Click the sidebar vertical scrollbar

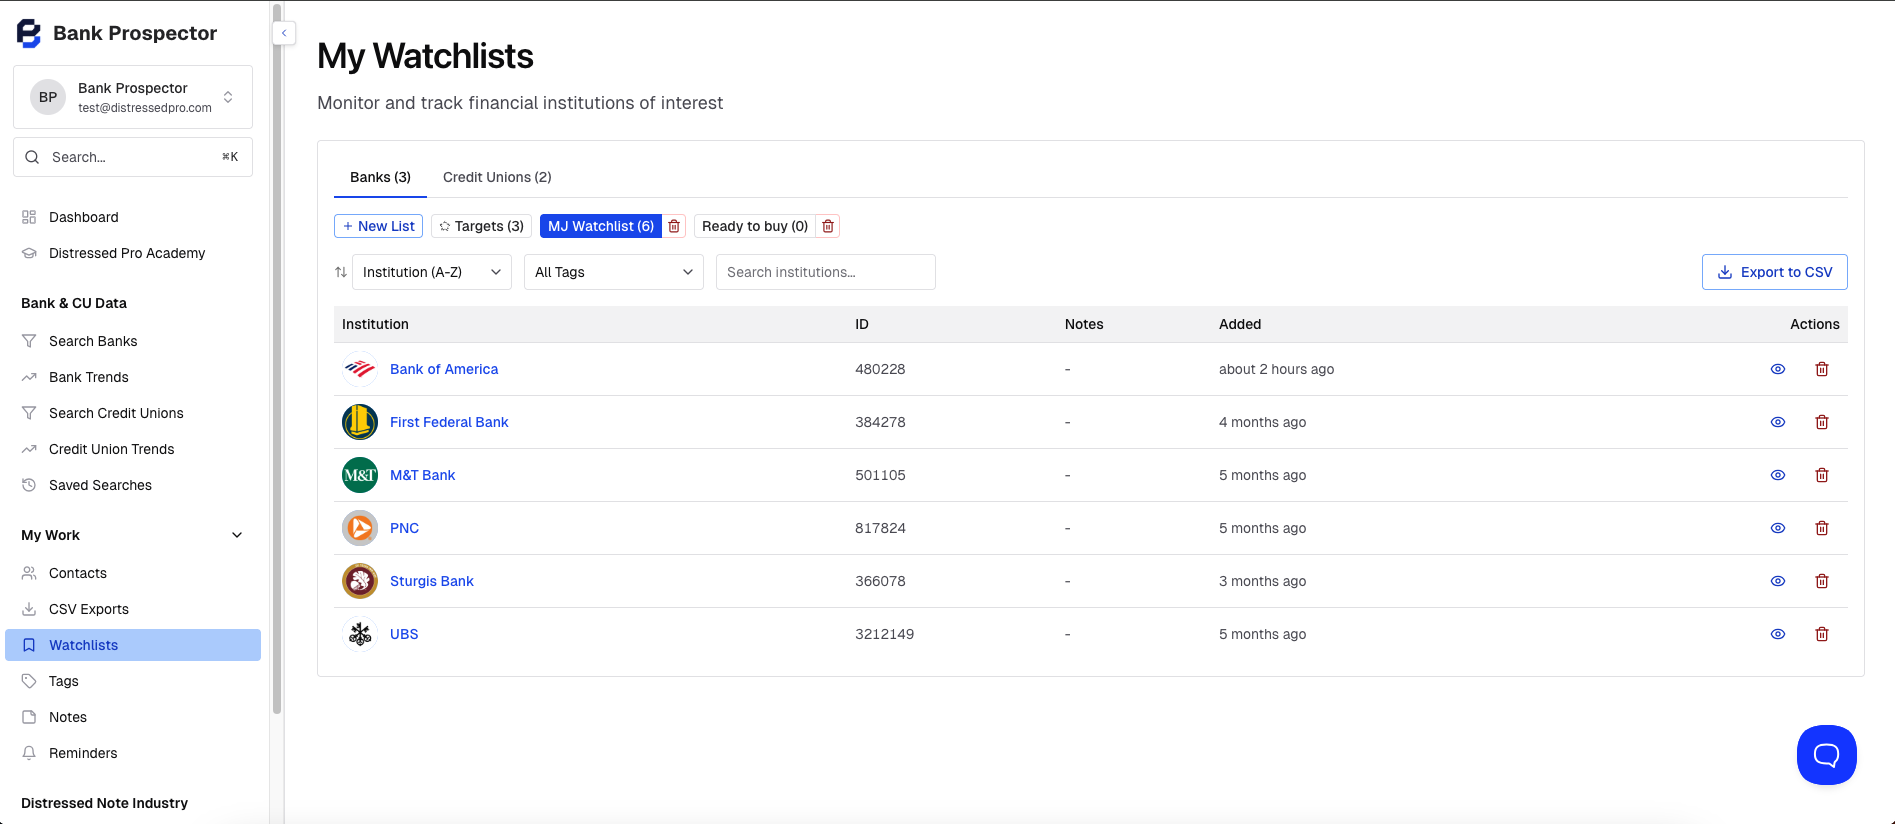277,360
